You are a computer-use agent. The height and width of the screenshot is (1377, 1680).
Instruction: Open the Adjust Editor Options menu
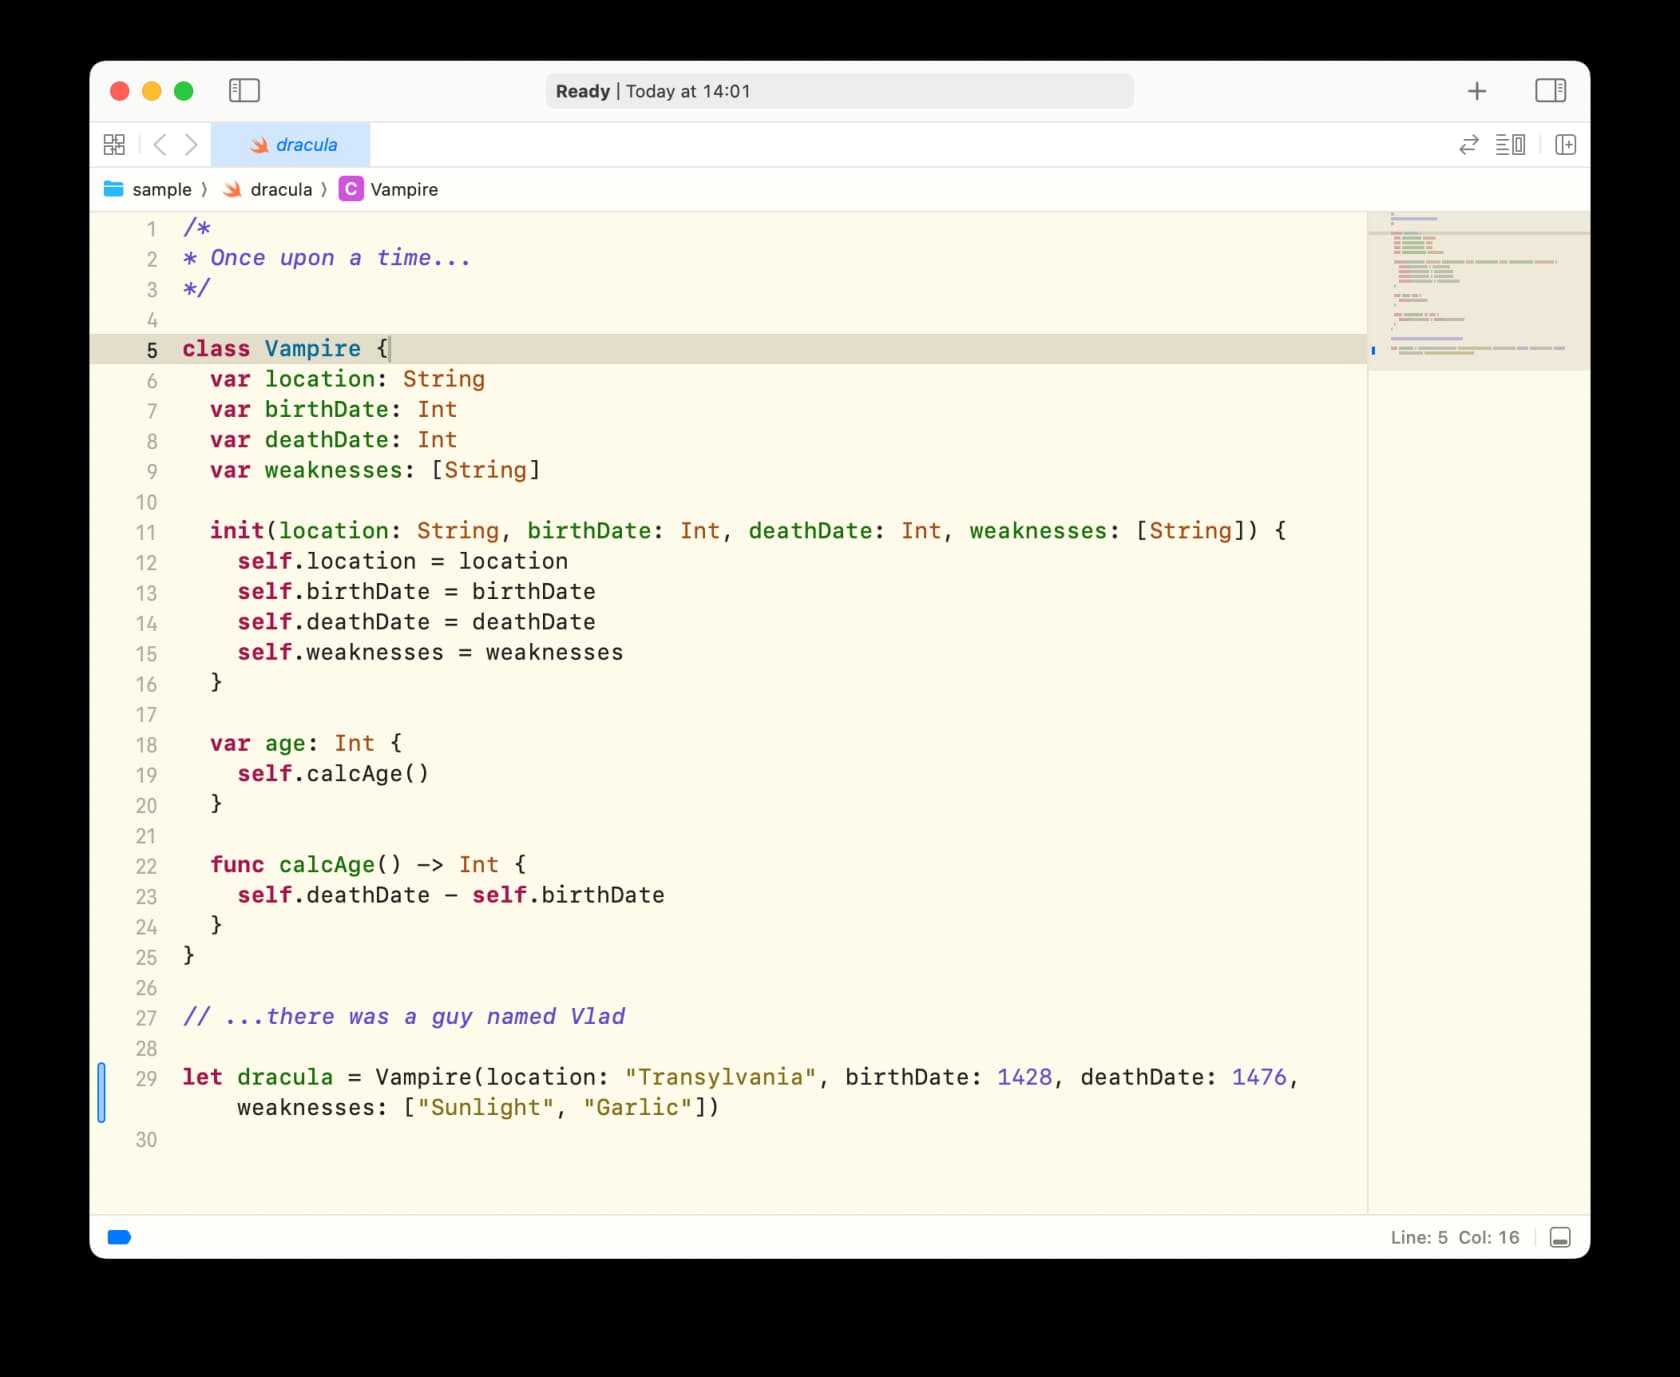point(1510,144)
